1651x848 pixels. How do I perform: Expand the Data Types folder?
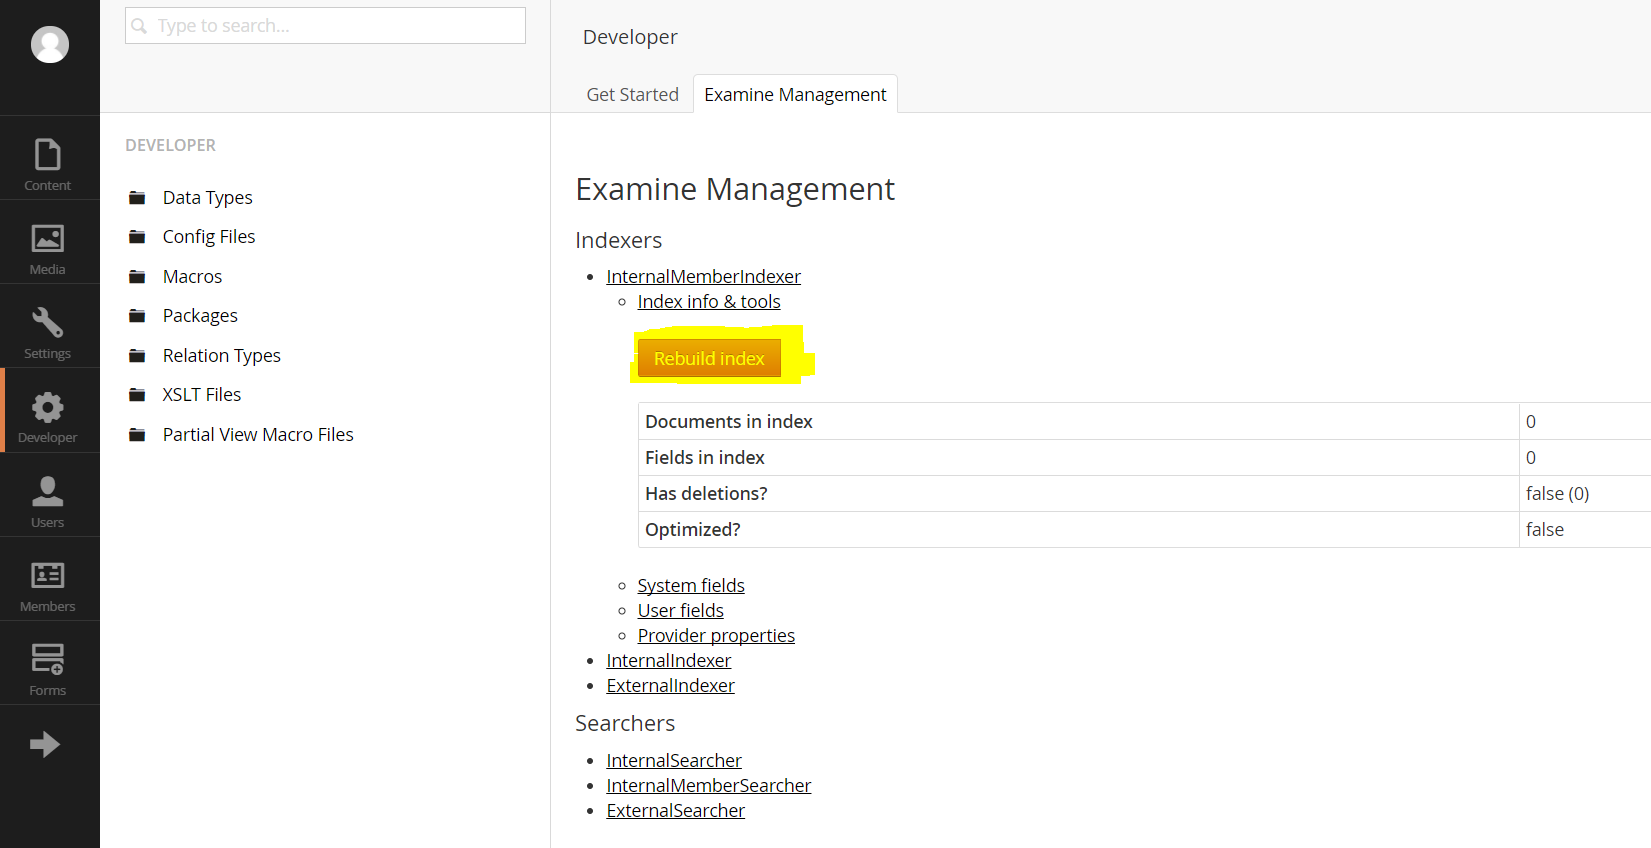207,198
